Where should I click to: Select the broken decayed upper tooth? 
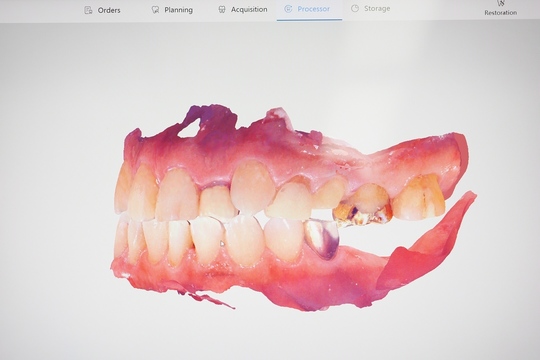click(x=363, y=206)
